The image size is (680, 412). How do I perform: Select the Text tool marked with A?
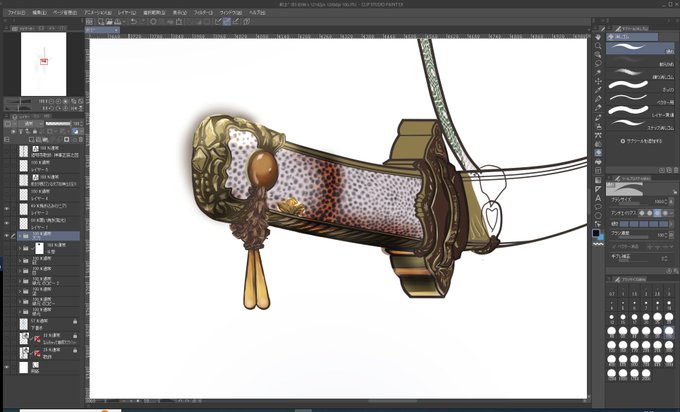597,197
